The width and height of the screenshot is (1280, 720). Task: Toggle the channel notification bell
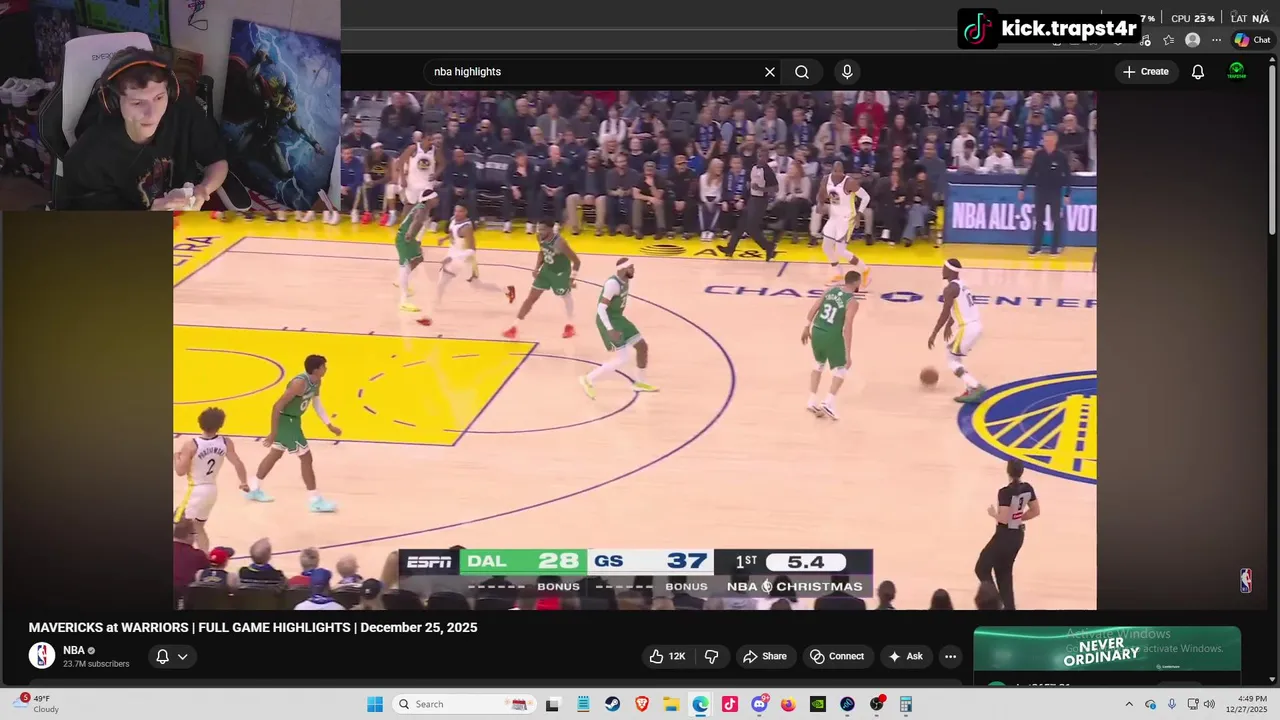(162, 657)
